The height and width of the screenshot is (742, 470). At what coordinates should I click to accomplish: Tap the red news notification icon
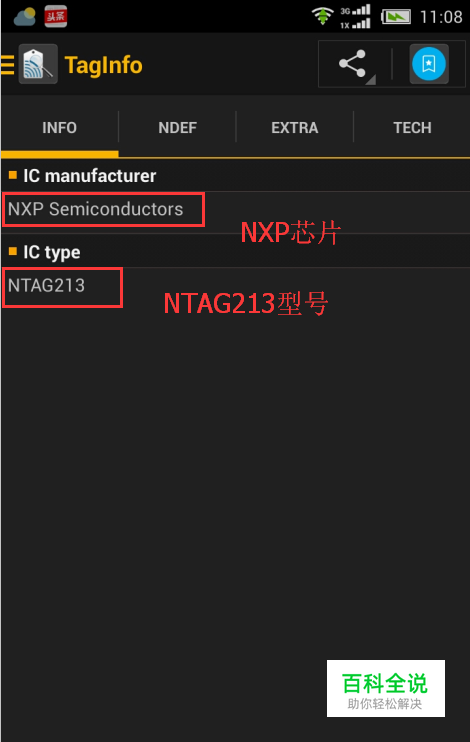coord(56,17)
